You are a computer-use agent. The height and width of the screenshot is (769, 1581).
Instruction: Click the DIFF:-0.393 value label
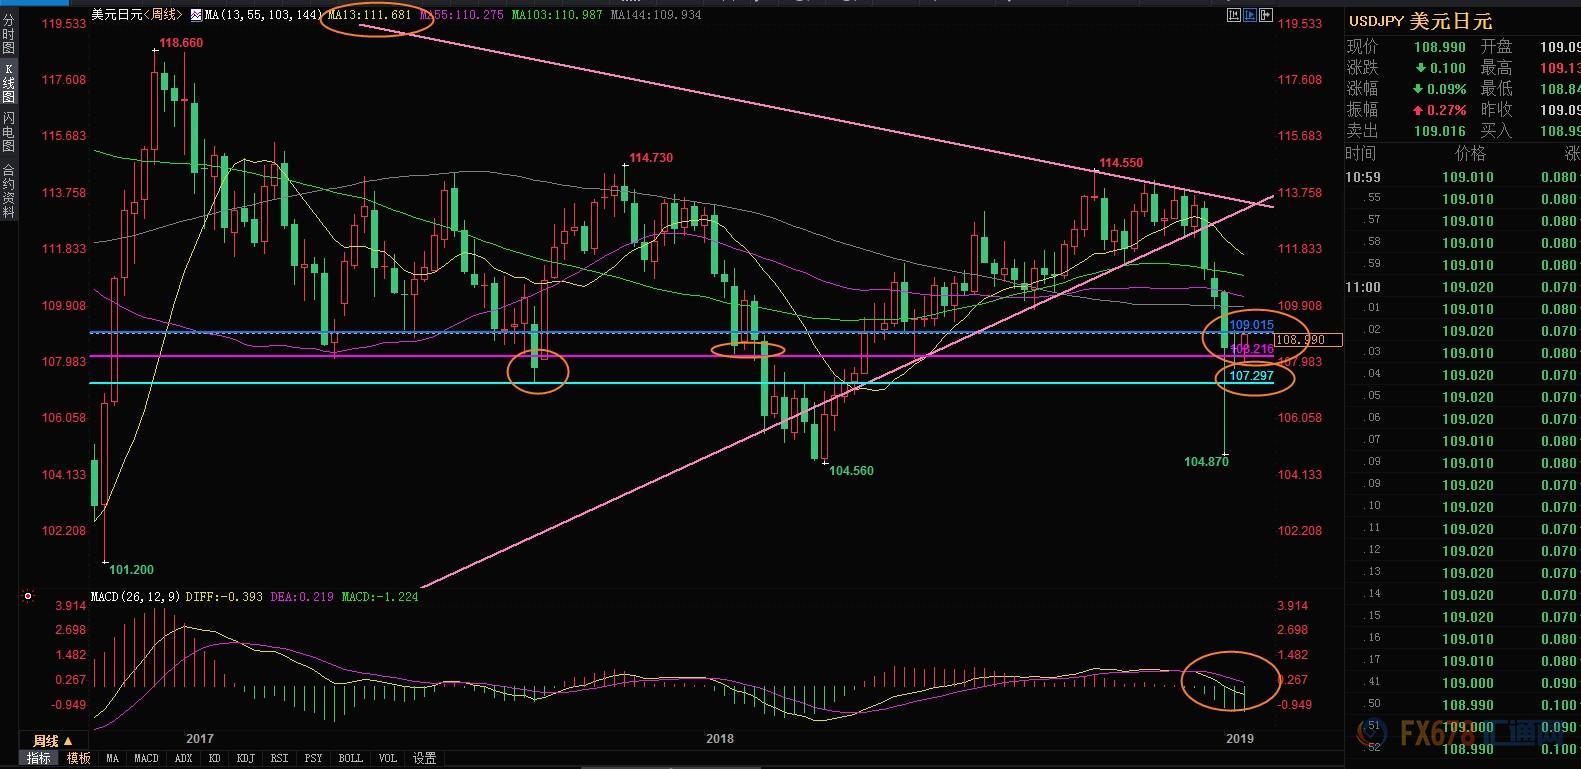(x=226, y=597)
